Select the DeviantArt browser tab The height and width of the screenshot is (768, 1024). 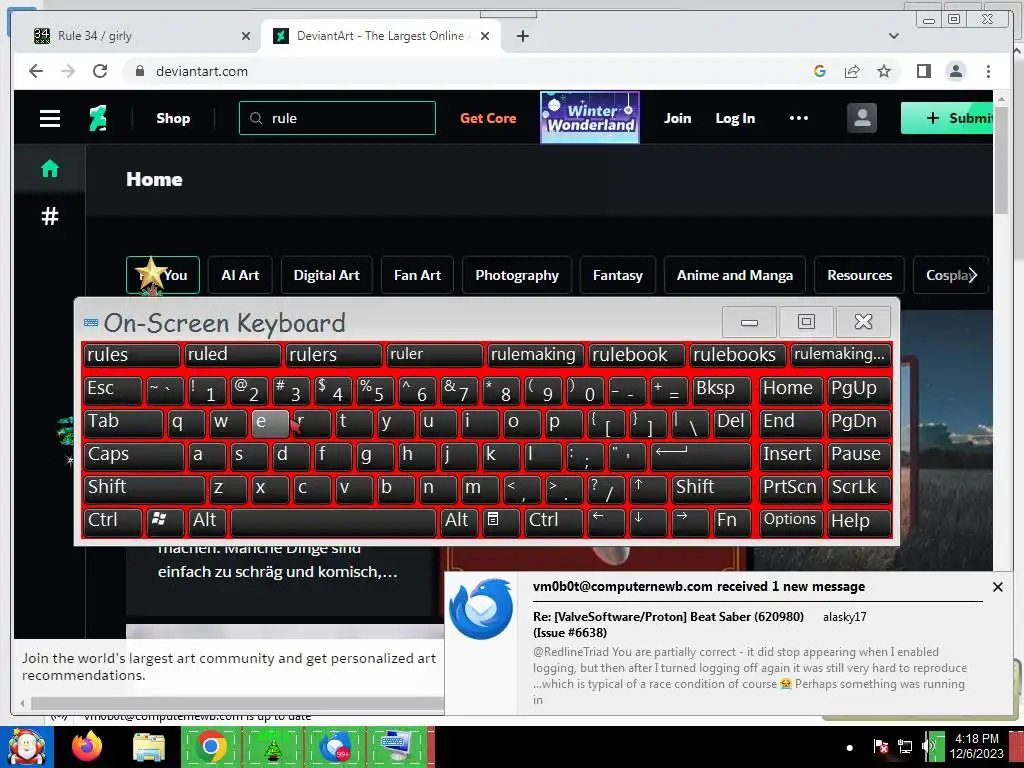[x=381, y=36]
